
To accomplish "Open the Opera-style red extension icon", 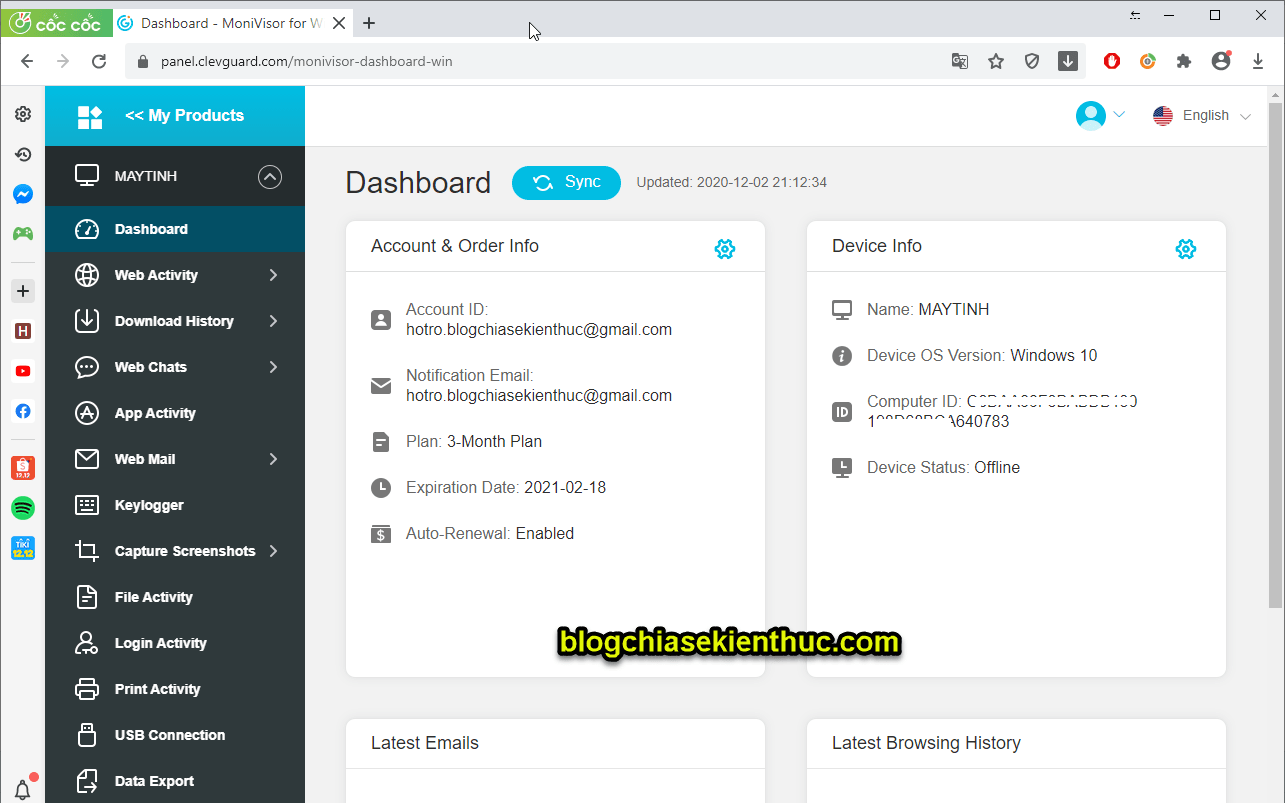I will coord(1112,61).
